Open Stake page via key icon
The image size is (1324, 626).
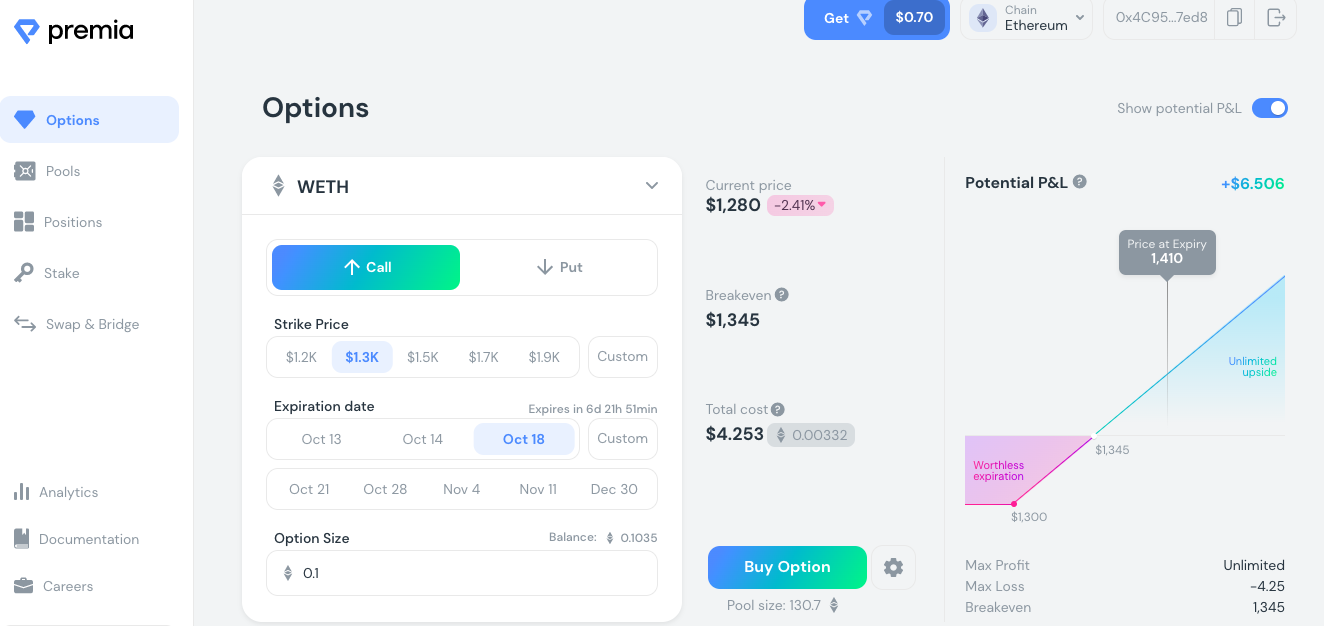coord(24,273)
